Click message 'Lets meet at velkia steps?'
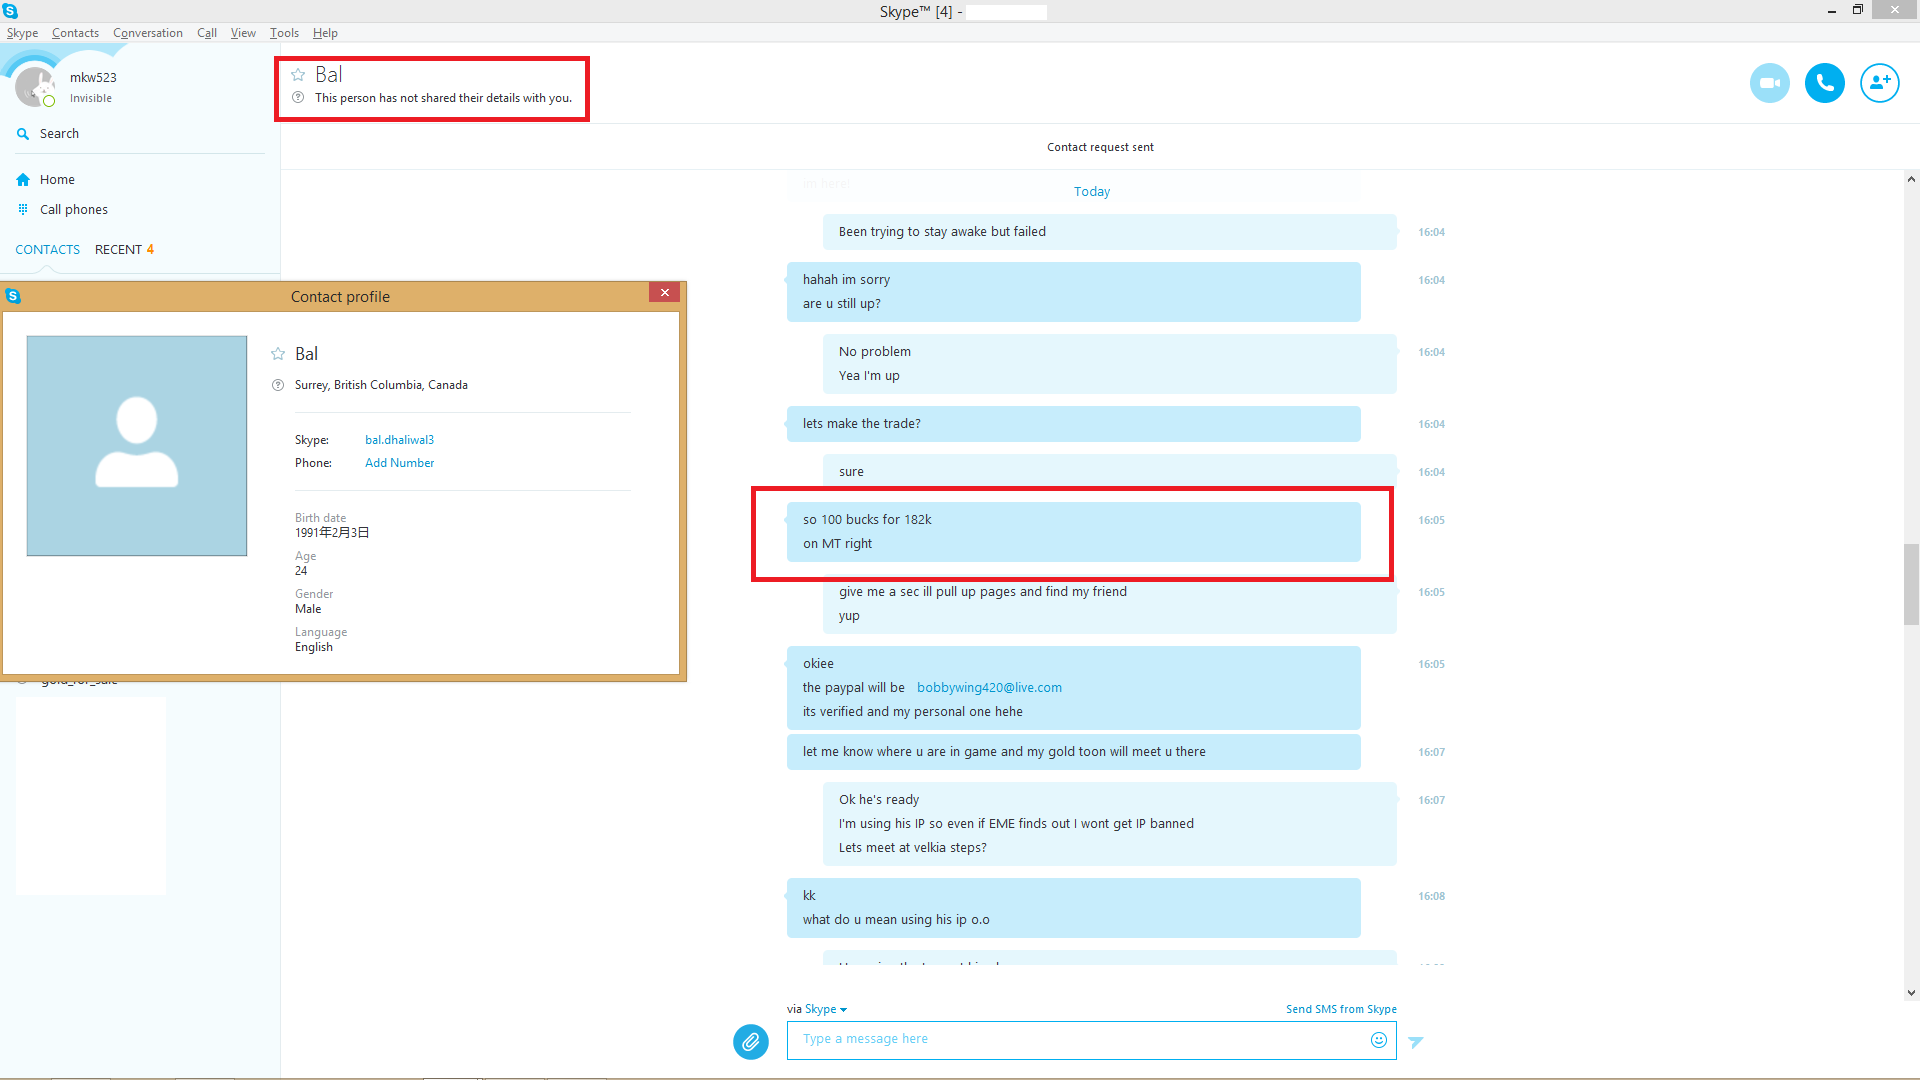Screen dimensions: 1920x1080 912,848
